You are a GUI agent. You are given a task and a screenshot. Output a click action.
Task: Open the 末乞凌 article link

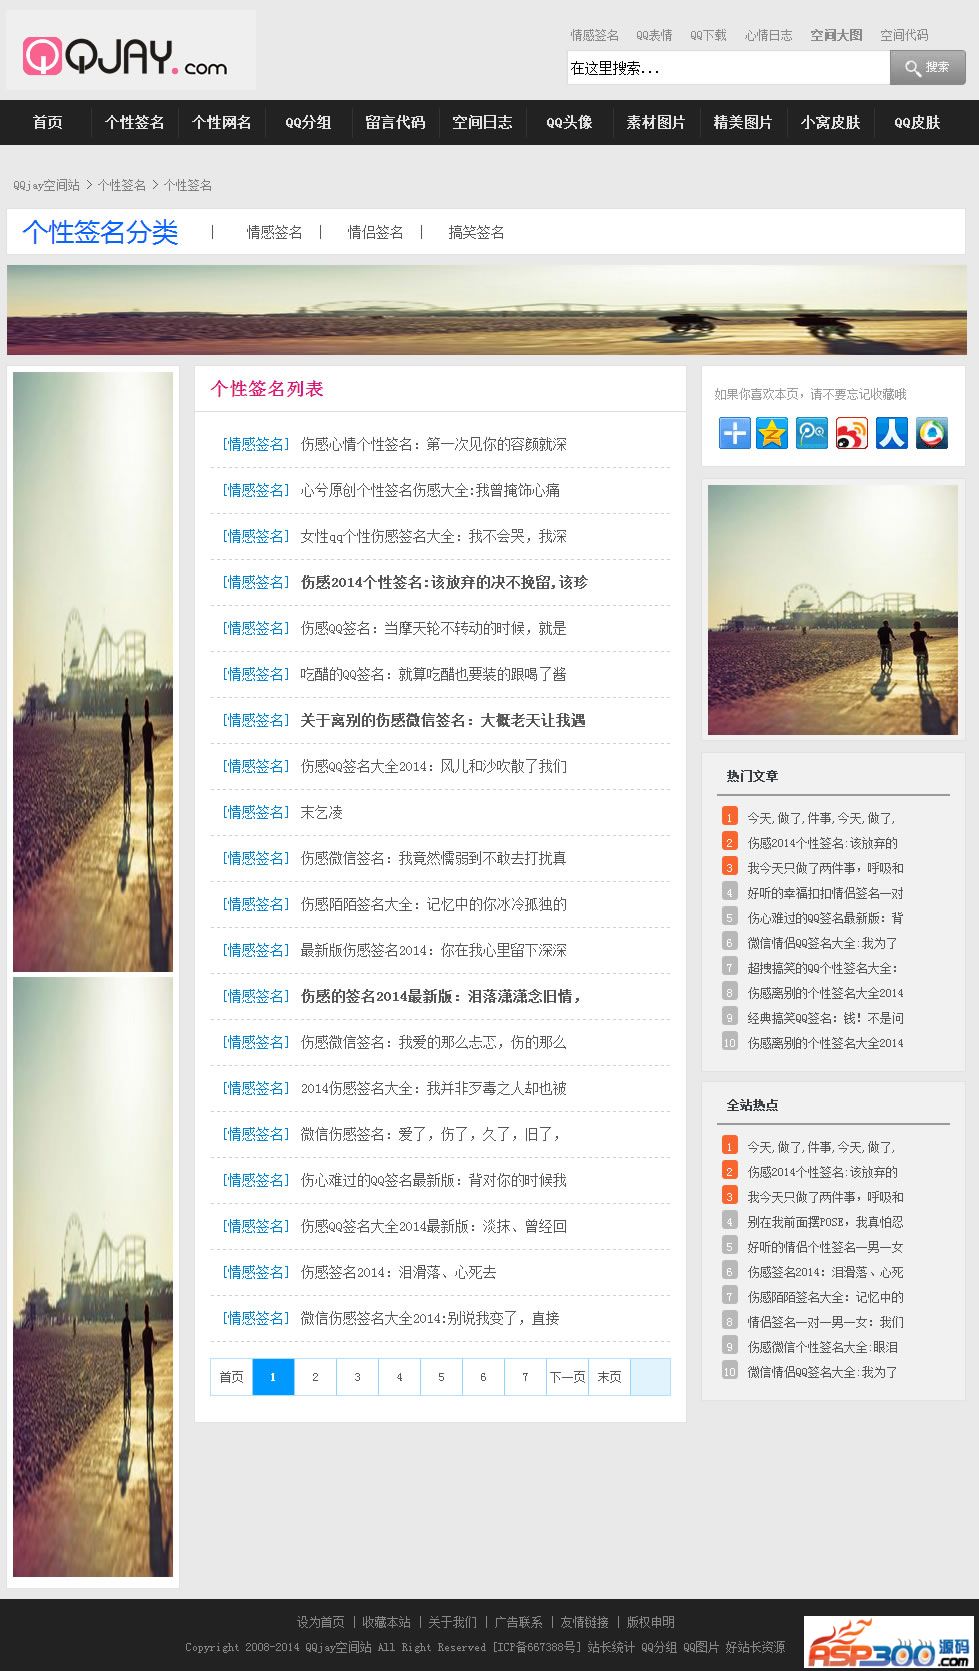pyautogui.click(x=321, y=812)
